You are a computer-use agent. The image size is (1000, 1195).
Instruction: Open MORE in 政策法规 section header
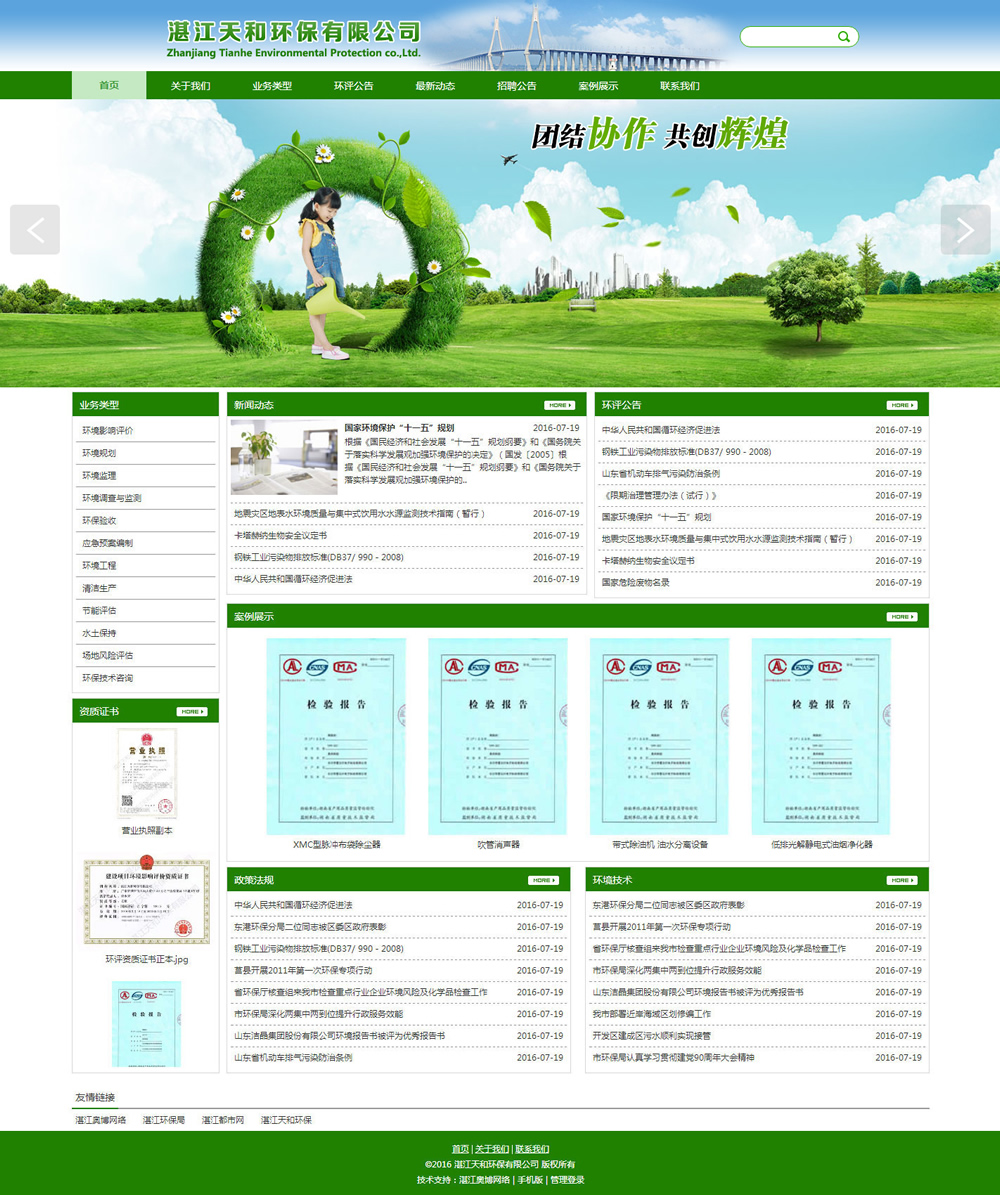pos(543,880)
